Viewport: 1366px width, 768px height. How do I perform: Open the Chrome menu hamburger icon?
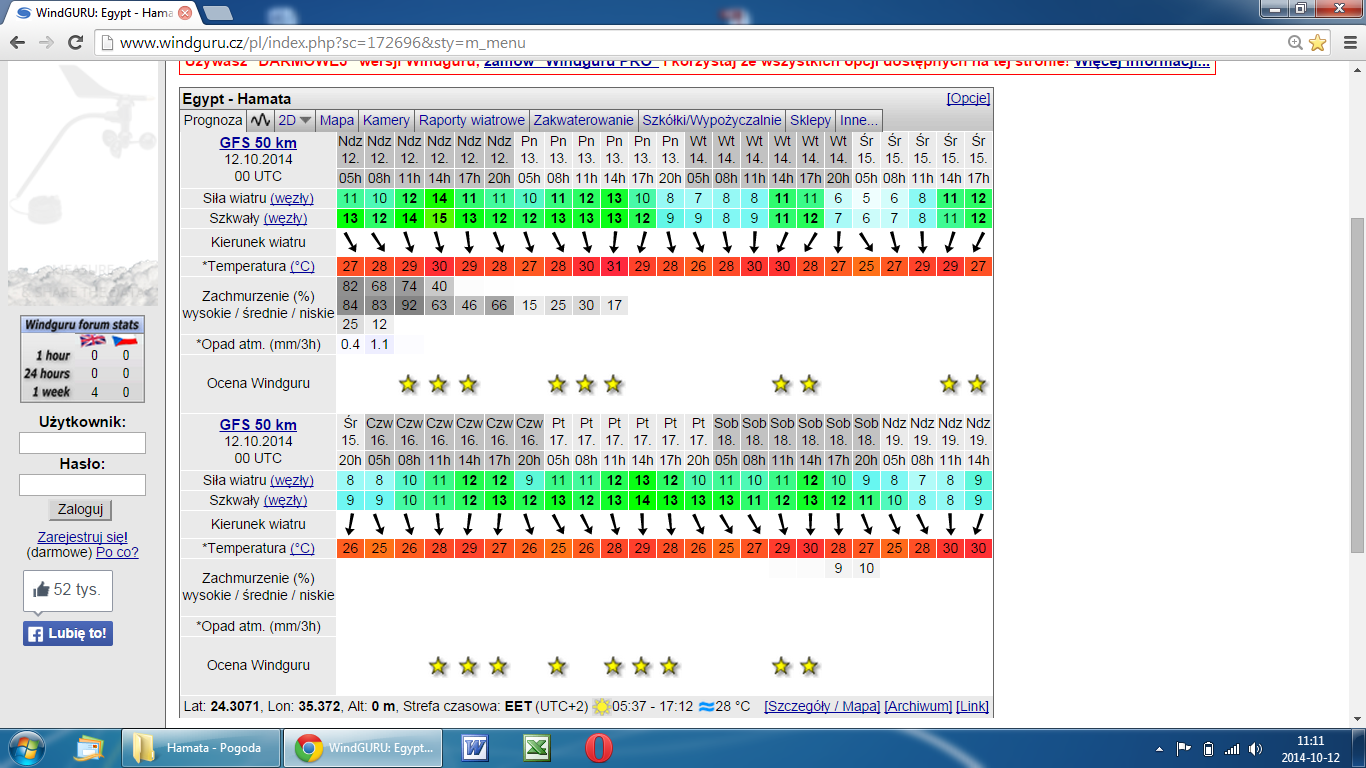click(x=1348, y=43)
